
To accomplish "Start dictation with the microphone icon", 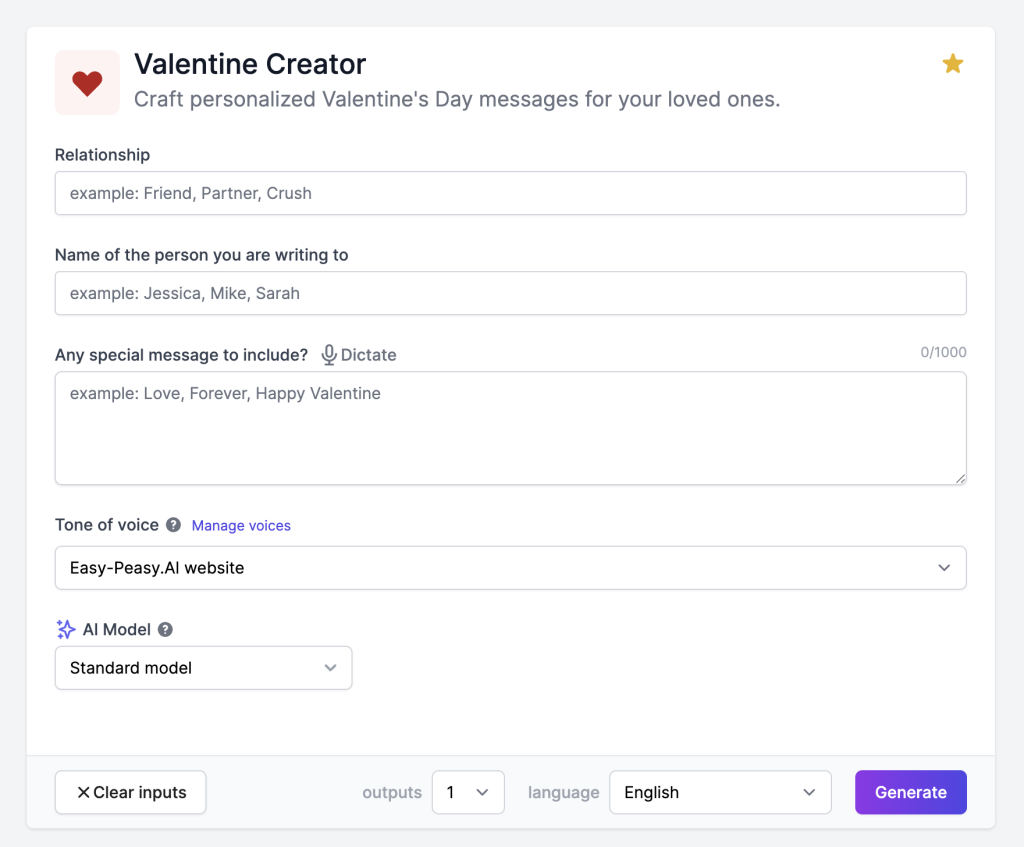I will [329, 355].
